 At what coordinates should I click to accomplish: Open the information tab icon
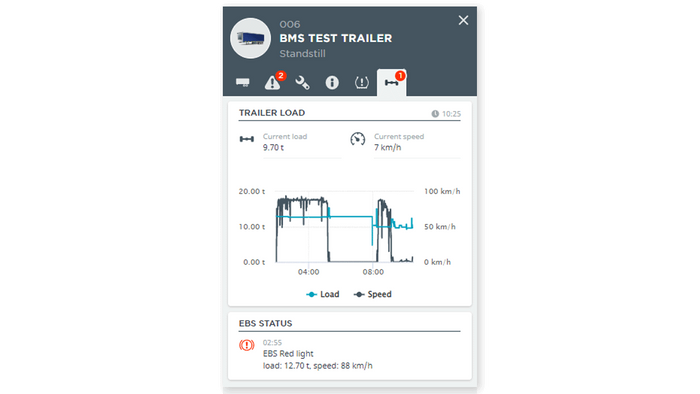[x=332, y=83]
